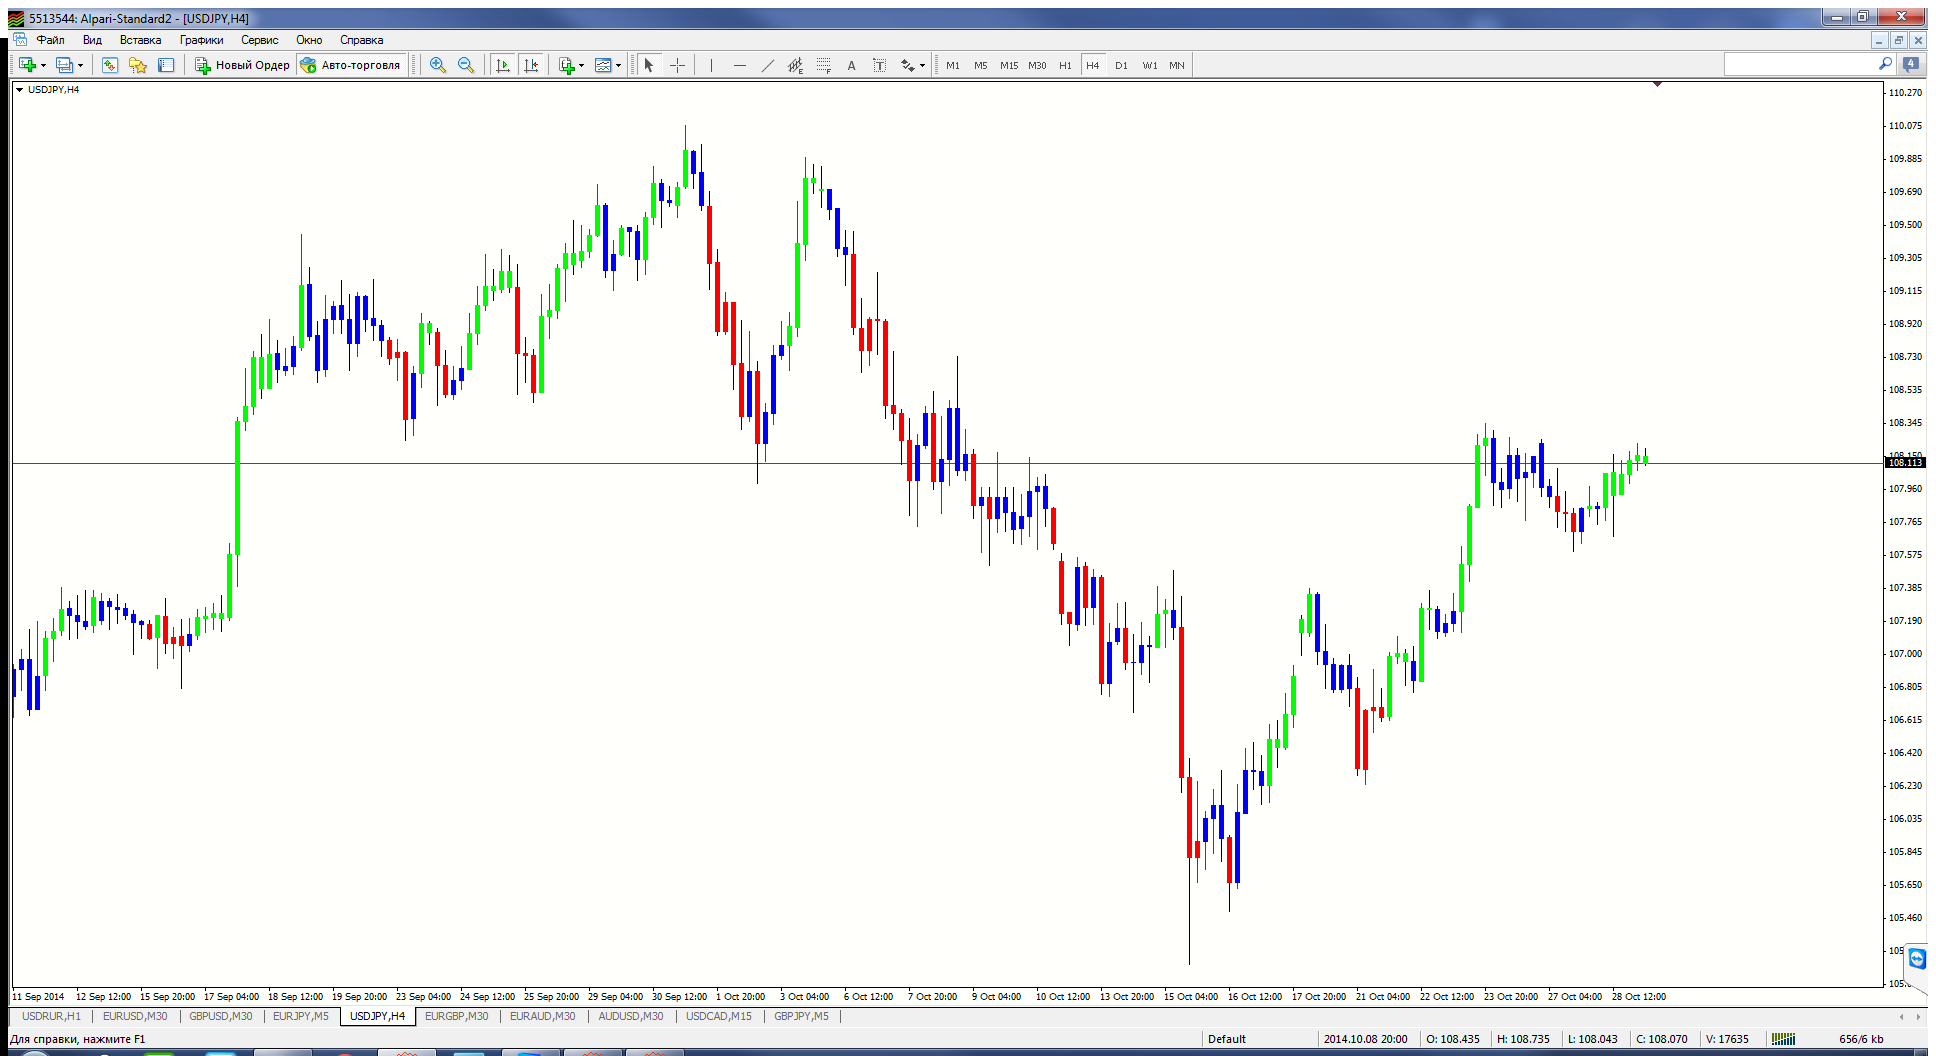Select the text tool
The height and width of the screenshot is (1056, 1936).
851,65
